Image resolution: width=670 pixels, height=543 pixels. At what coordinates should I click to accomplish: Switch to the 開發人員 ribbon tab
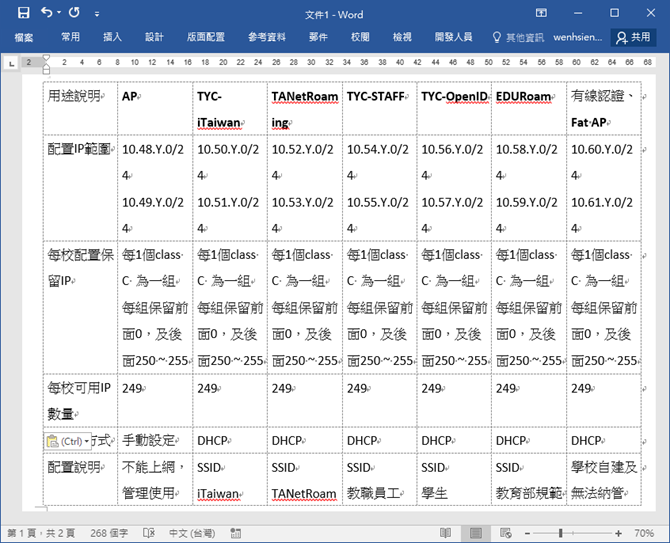tap(453, 37)
